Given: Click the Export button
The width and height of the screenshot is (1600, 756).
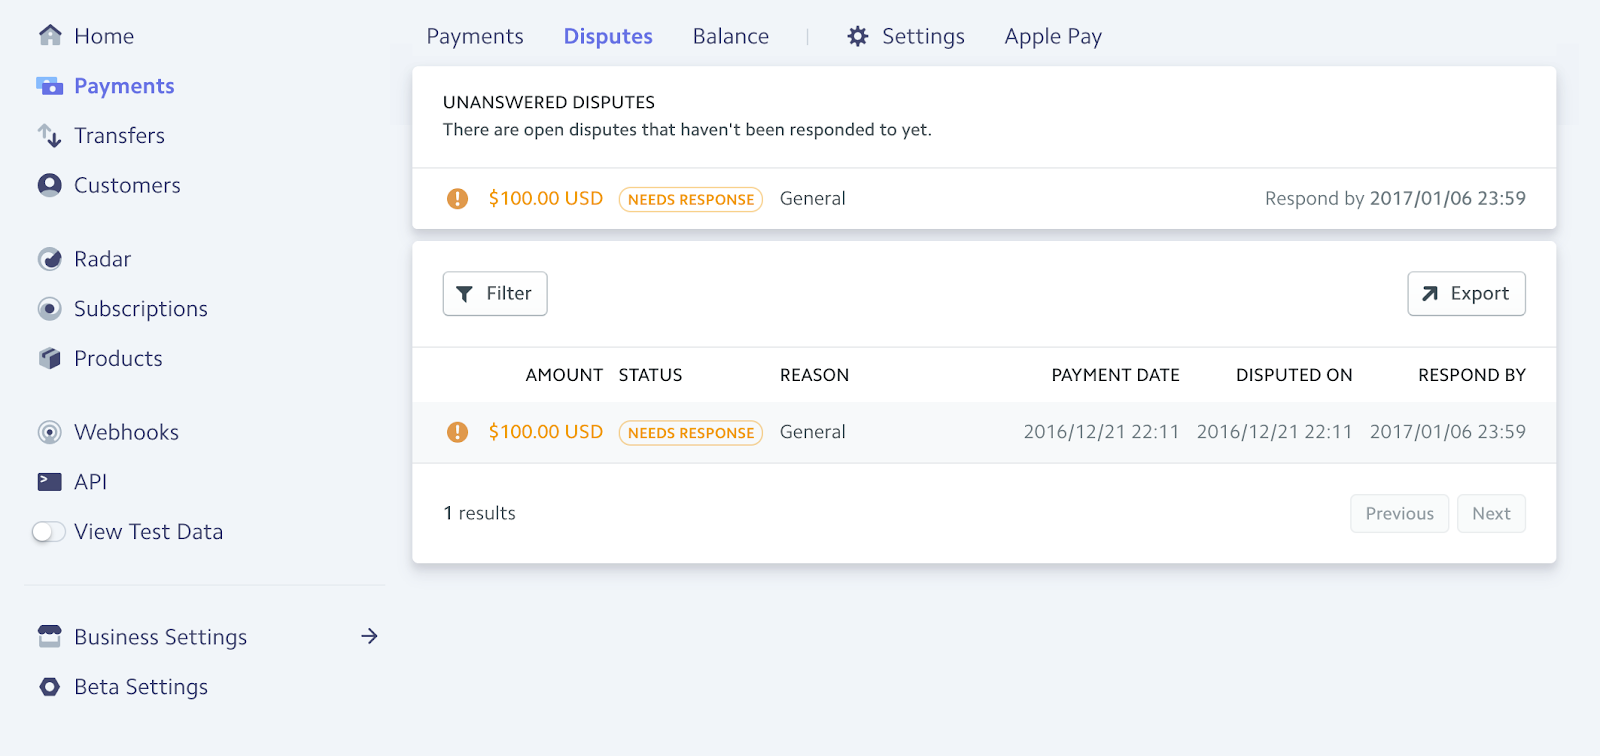Looking at the screenshot, I should click(x=1466, y=294).
